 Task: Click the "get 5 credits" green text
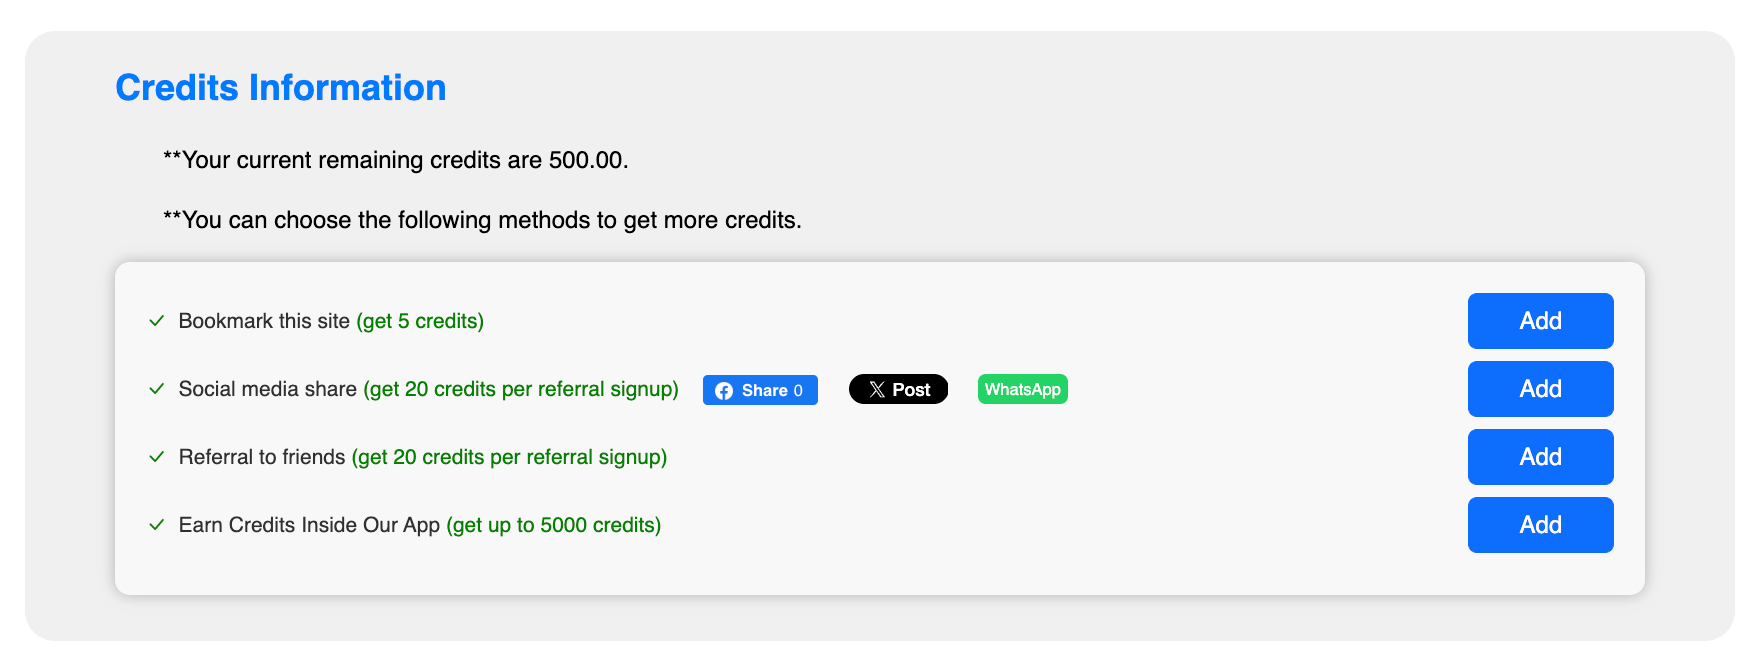point(420,321)
